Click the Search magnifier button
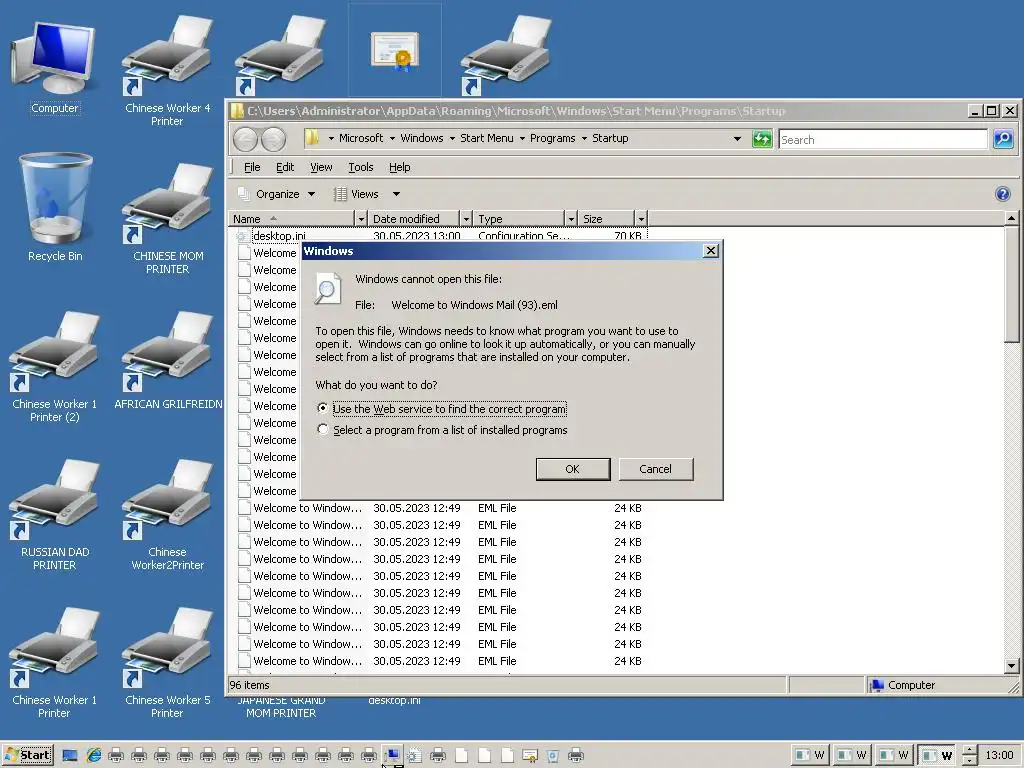1024x768 pixels. click(x=1003, y=138)
